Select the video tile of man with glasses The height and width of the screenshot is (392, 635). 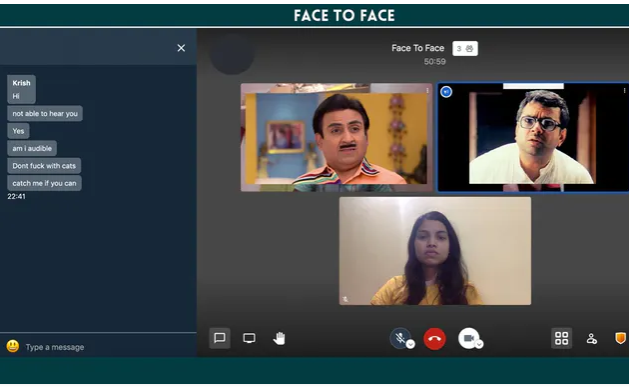[x=533, y=137]
